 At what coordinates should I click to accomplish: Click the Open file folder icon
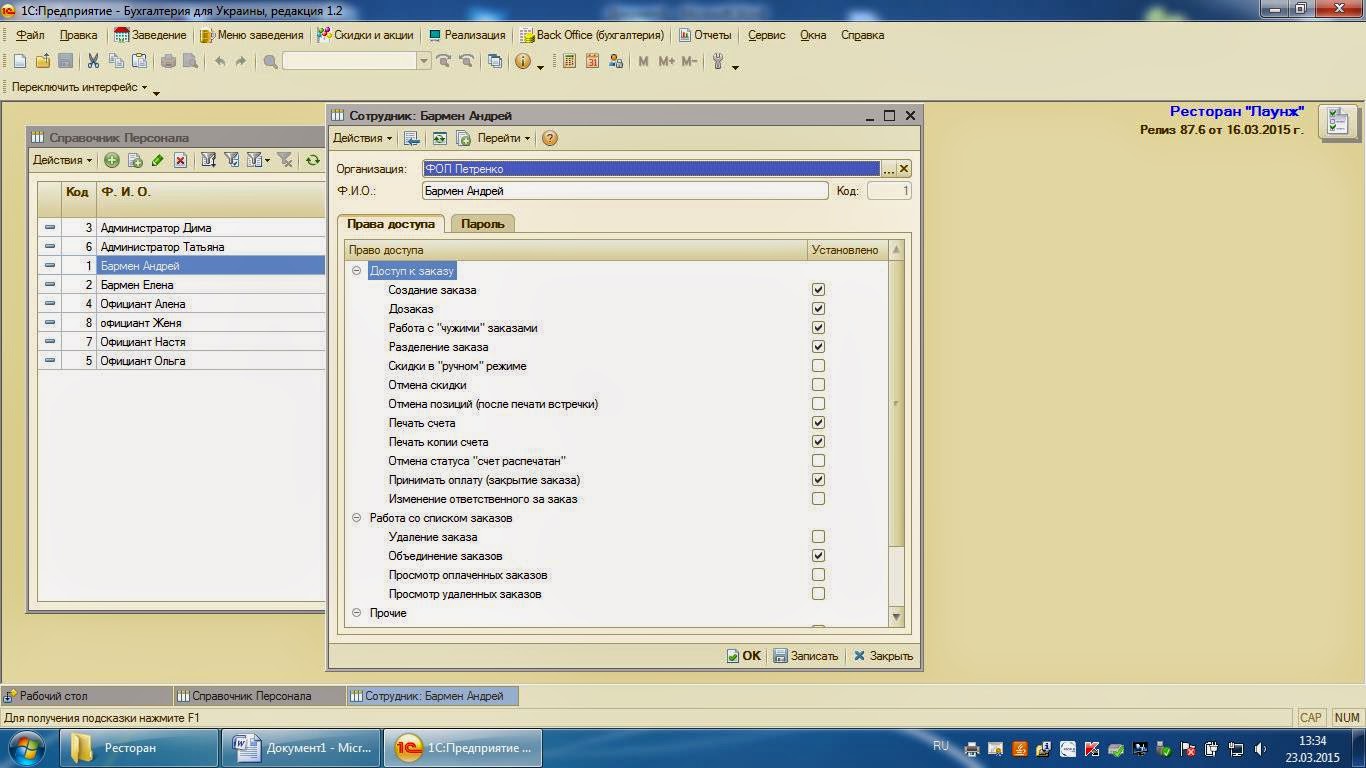pyautogui.click(x=43, y=61)
